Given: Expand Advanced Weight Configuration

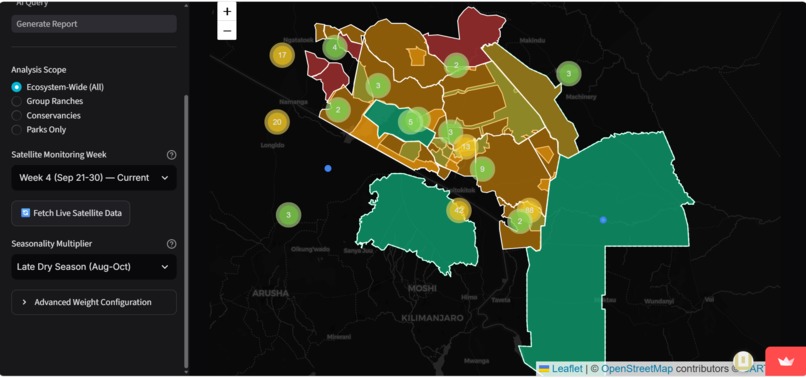Looking at the screenshot, I should tap(94, 302).
